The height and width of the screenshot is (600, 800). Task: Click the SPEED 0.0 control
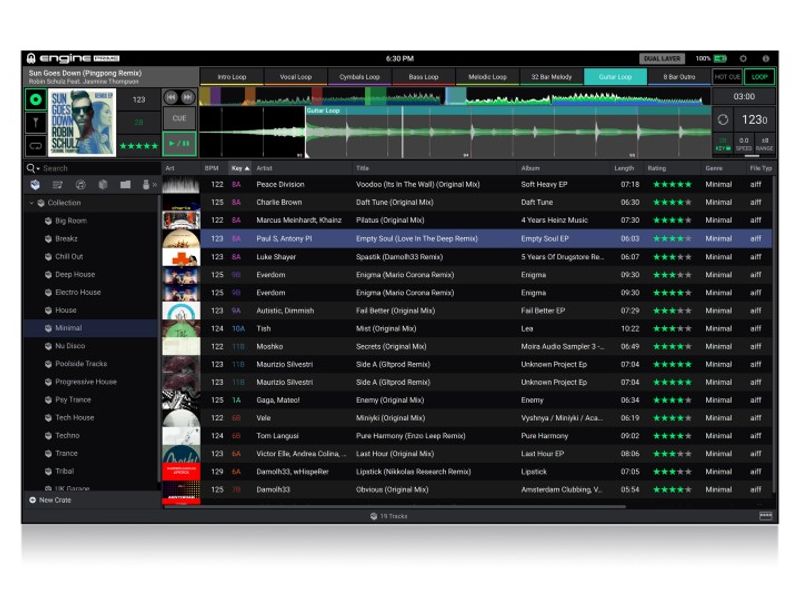click(744, 144)
